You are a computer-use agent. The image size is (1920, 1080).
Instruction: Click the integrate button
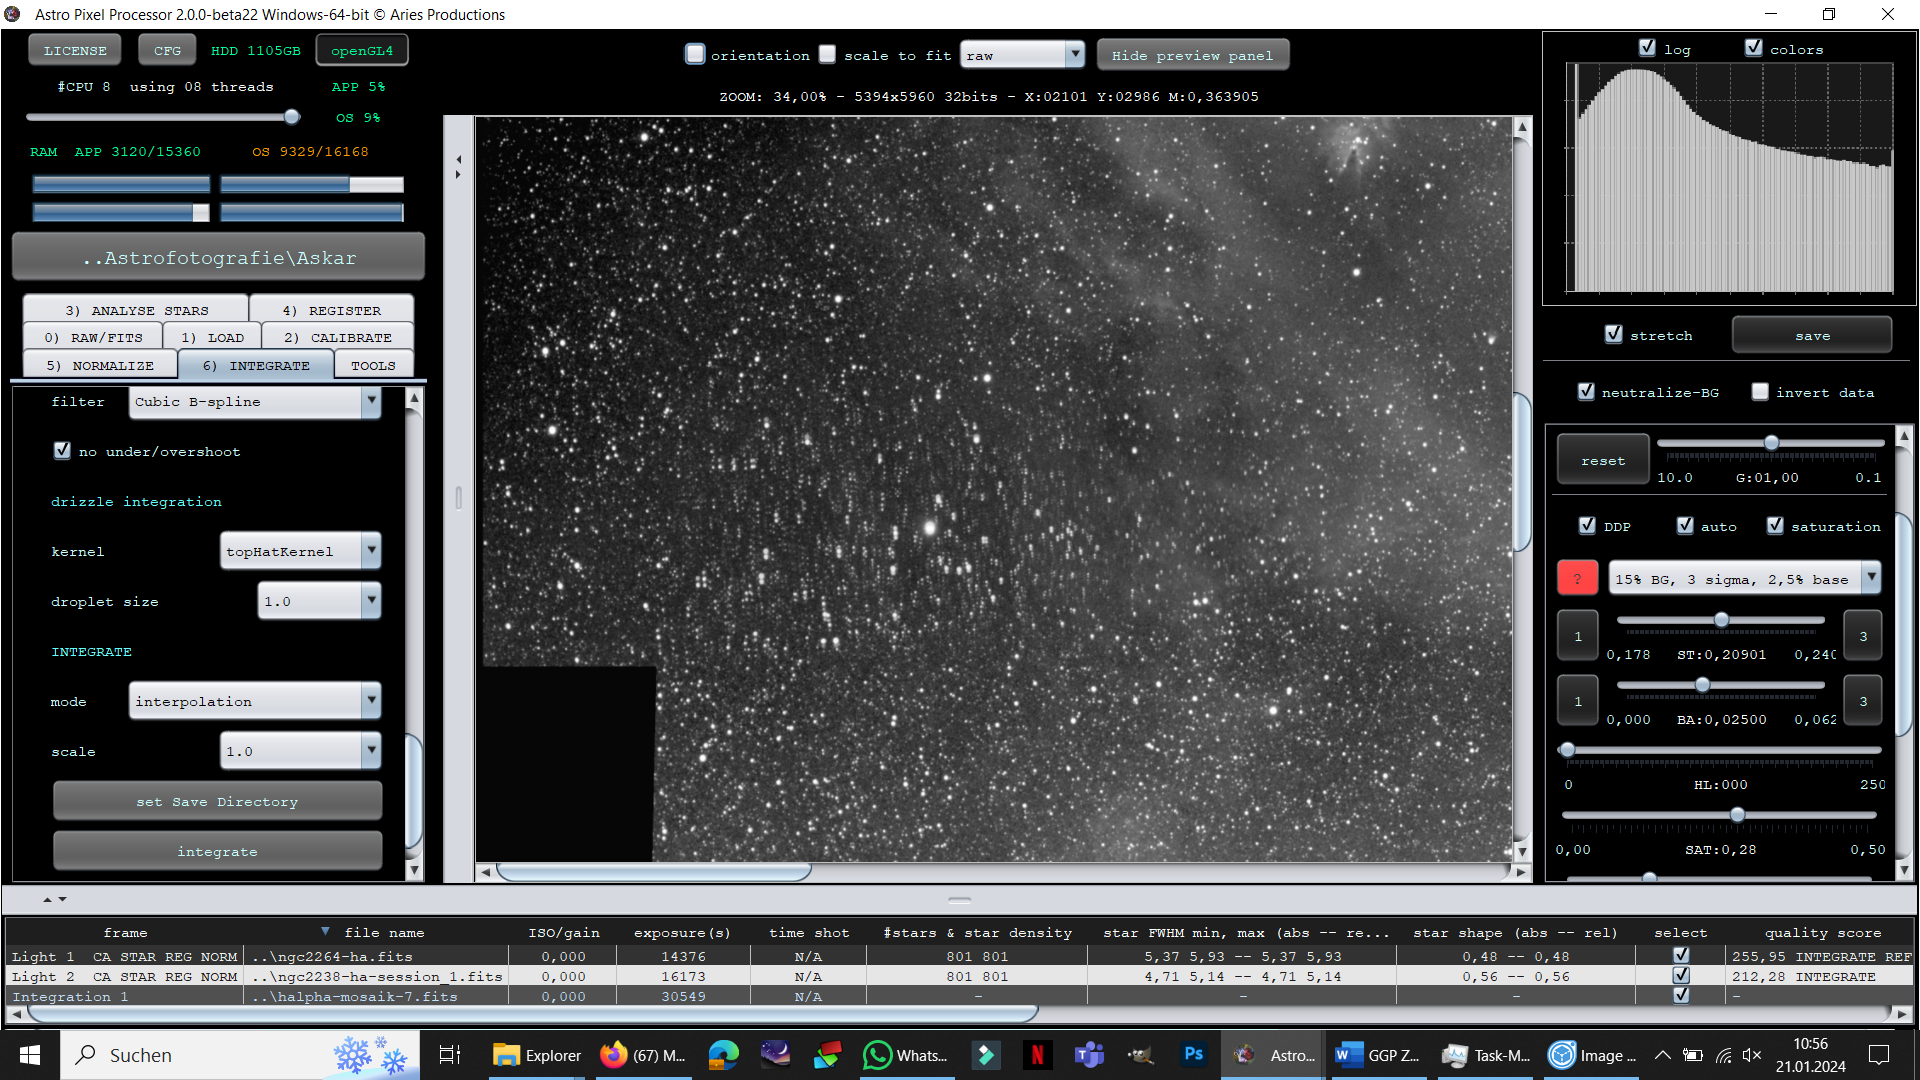(x=217, y=851)
